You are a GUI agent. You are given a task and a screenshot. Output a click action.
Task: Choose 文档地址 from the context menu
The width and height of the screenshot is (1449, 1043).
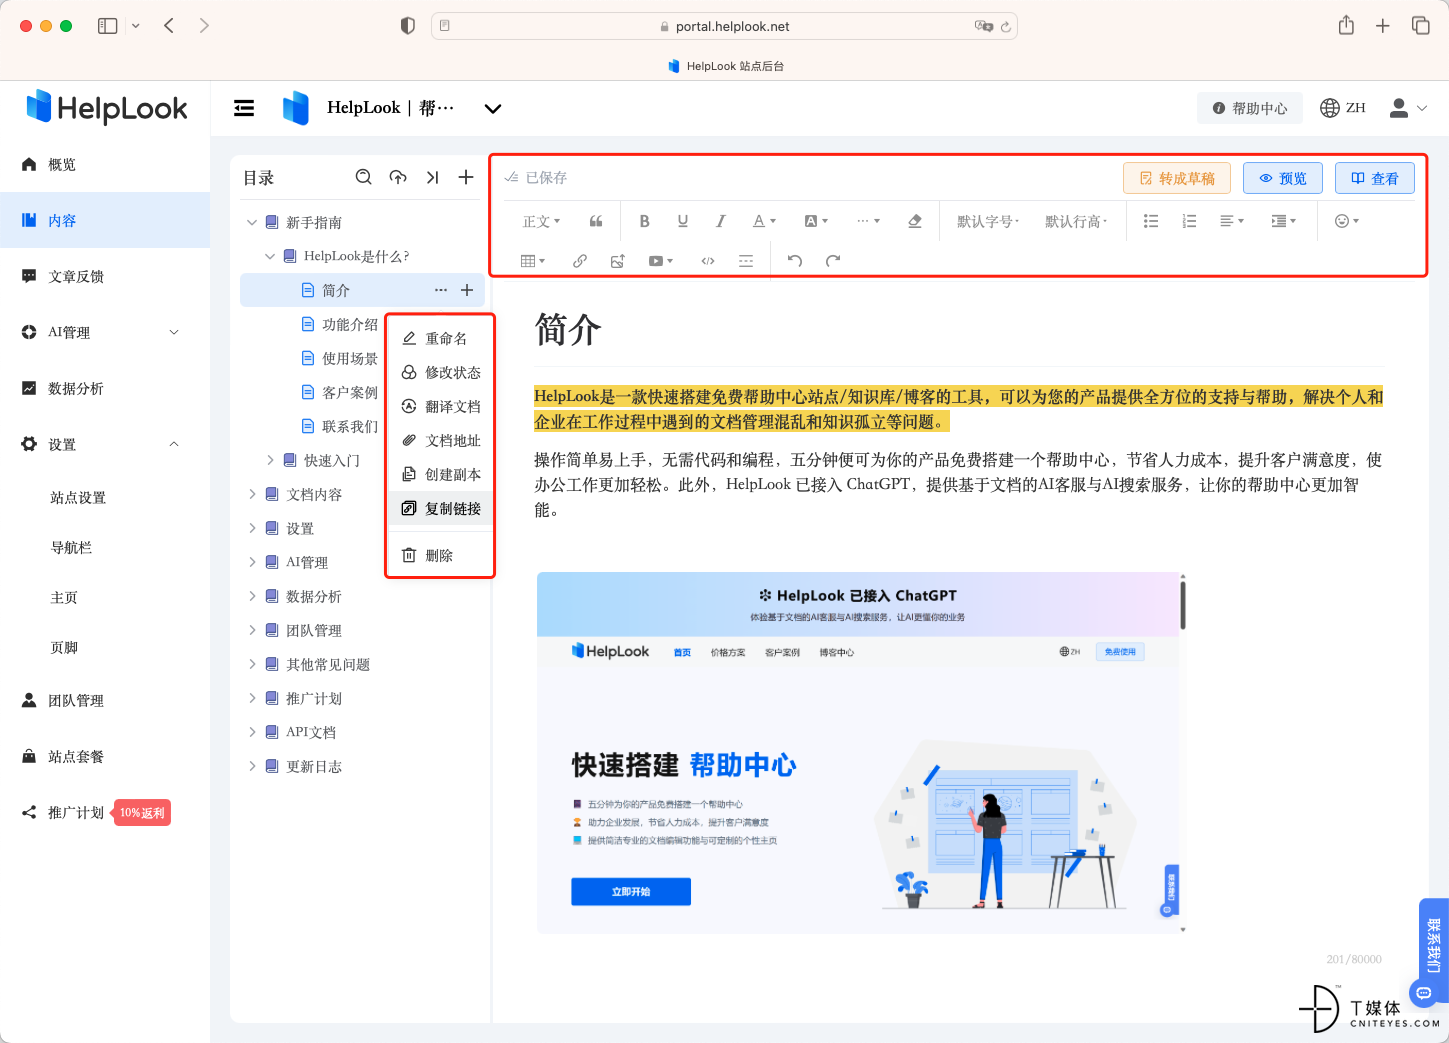point(440,440)
